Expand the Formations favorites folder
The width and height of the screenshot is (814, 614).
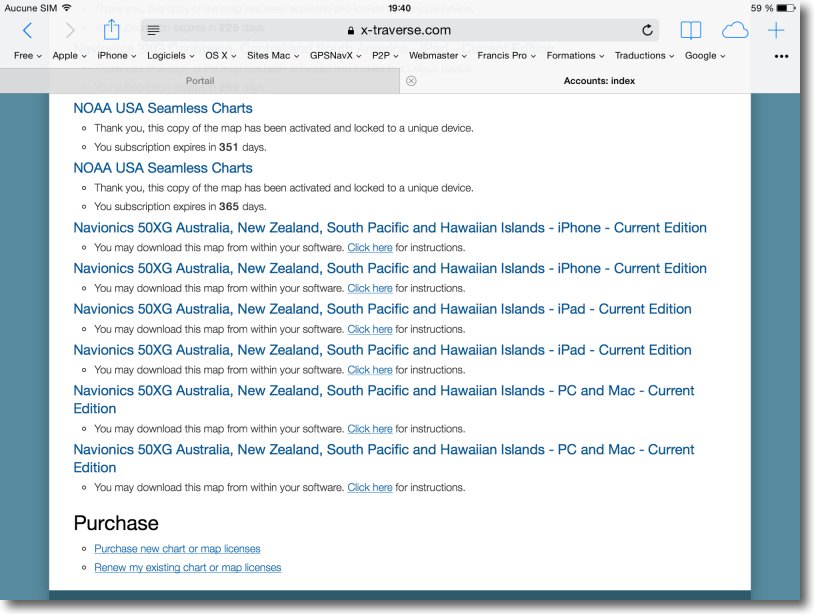point(575,56)
